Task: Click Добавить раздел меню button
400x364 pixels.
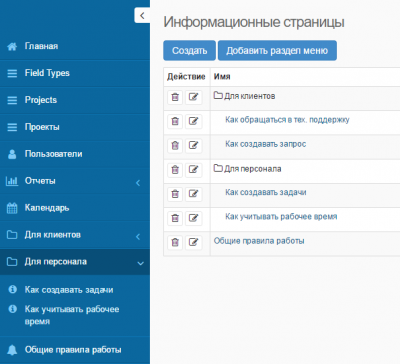Action: 277,51
